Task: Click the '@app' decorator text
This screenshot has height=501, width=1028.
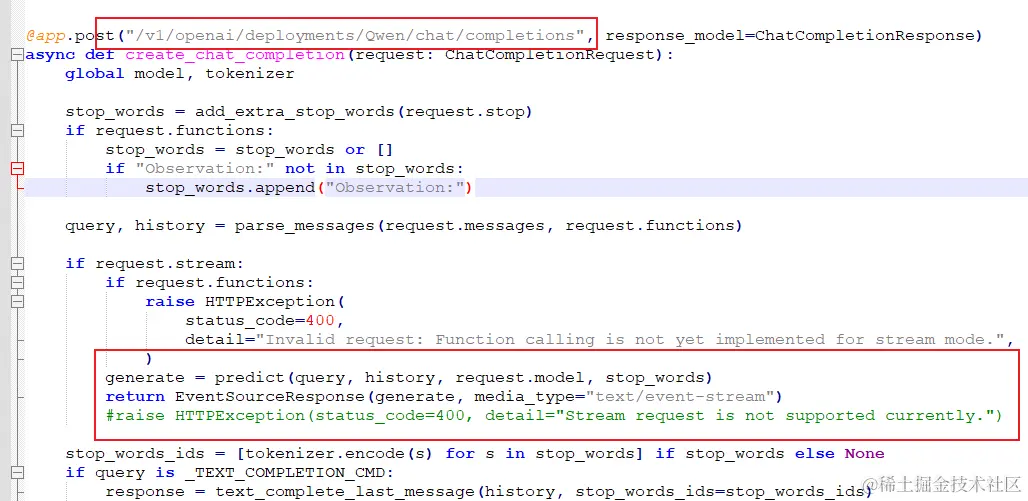Action: pos(45,35)
